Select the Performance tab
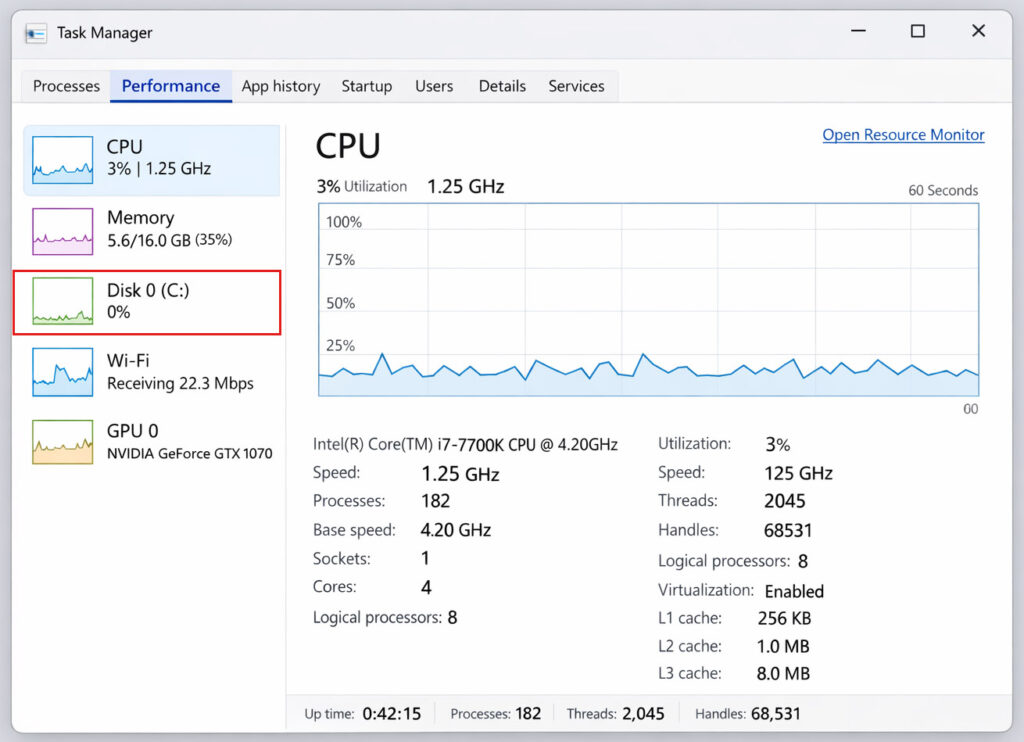 pos(171,86)
